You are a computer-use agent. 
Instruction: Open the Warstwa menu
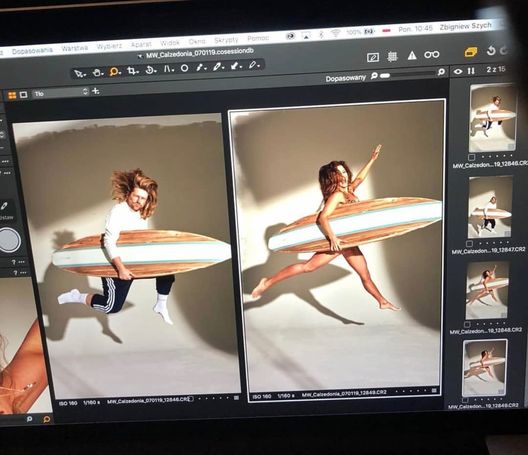coord(74,48)
